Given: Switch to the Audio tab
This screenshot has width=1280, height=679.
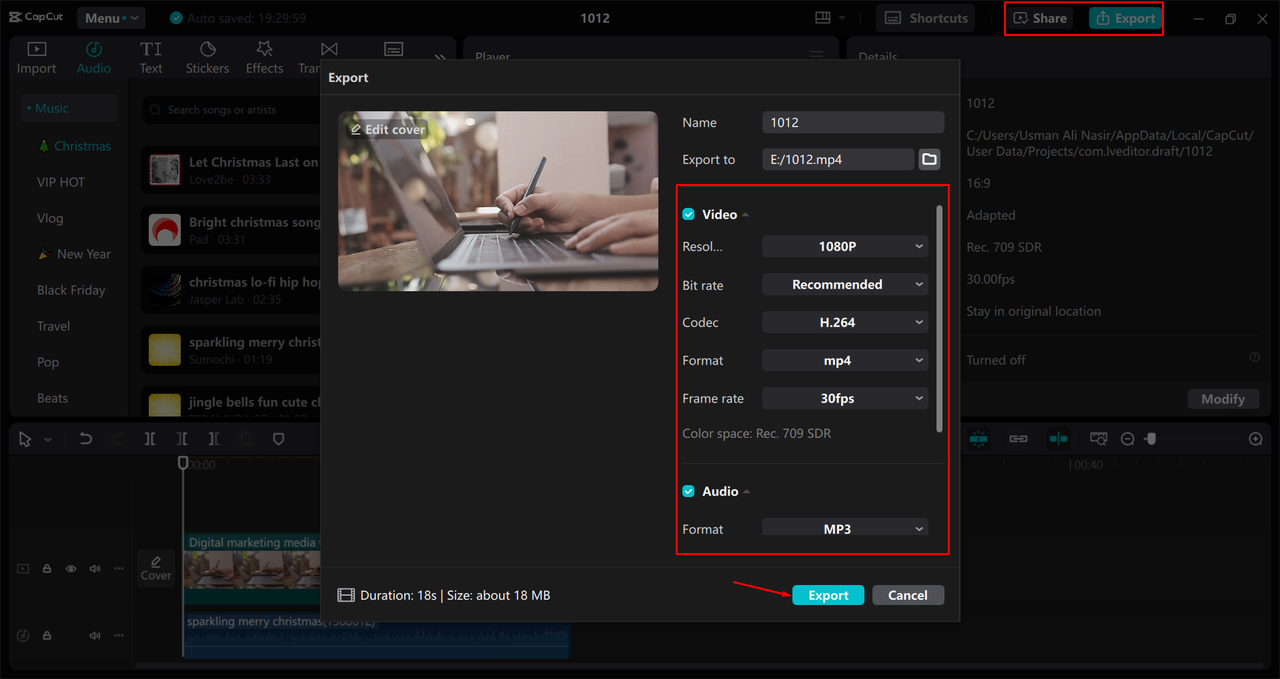Looking at the screenshot, I should point(94,57).
